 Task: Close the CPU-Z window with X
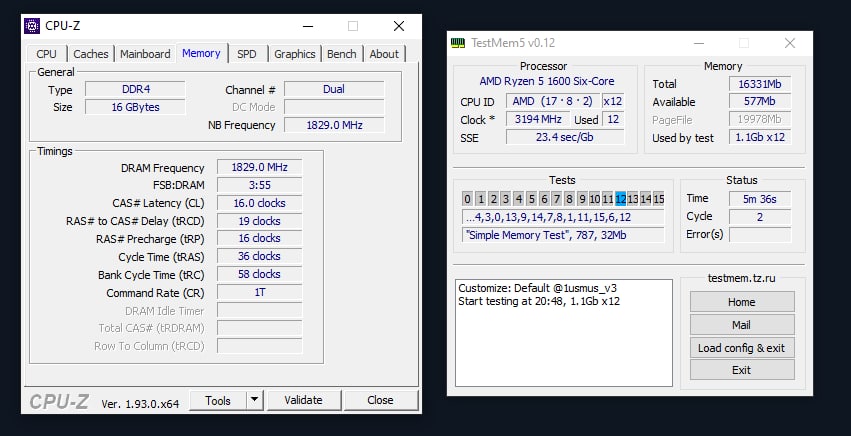399,26
